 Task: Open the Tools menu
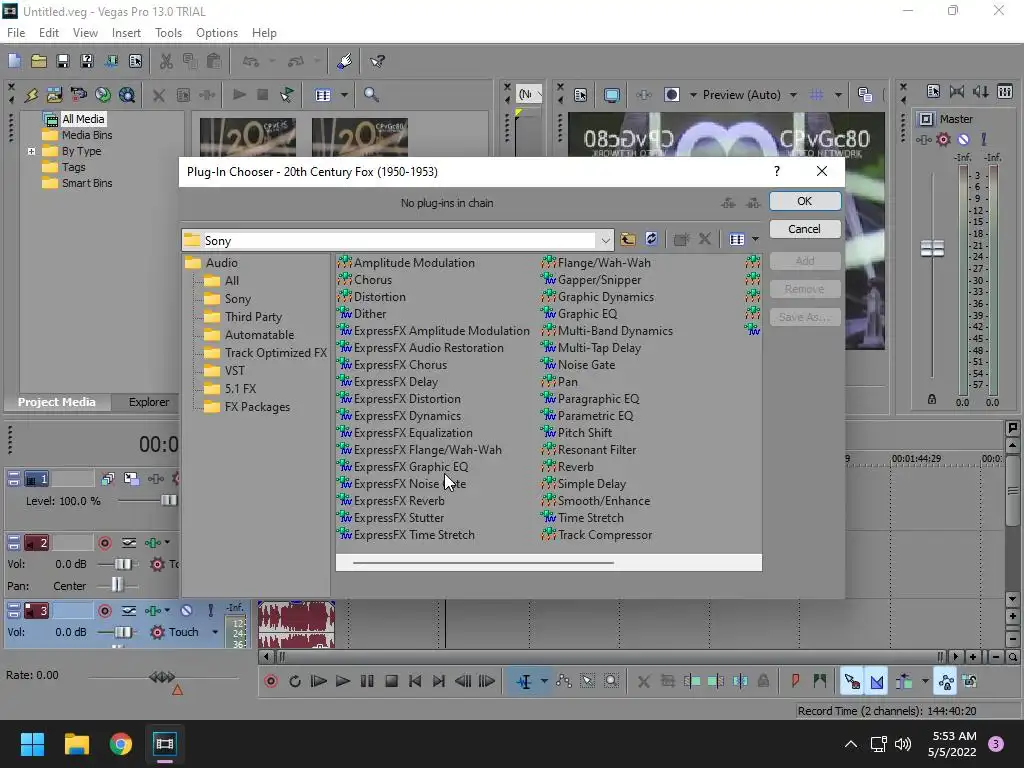168,33
